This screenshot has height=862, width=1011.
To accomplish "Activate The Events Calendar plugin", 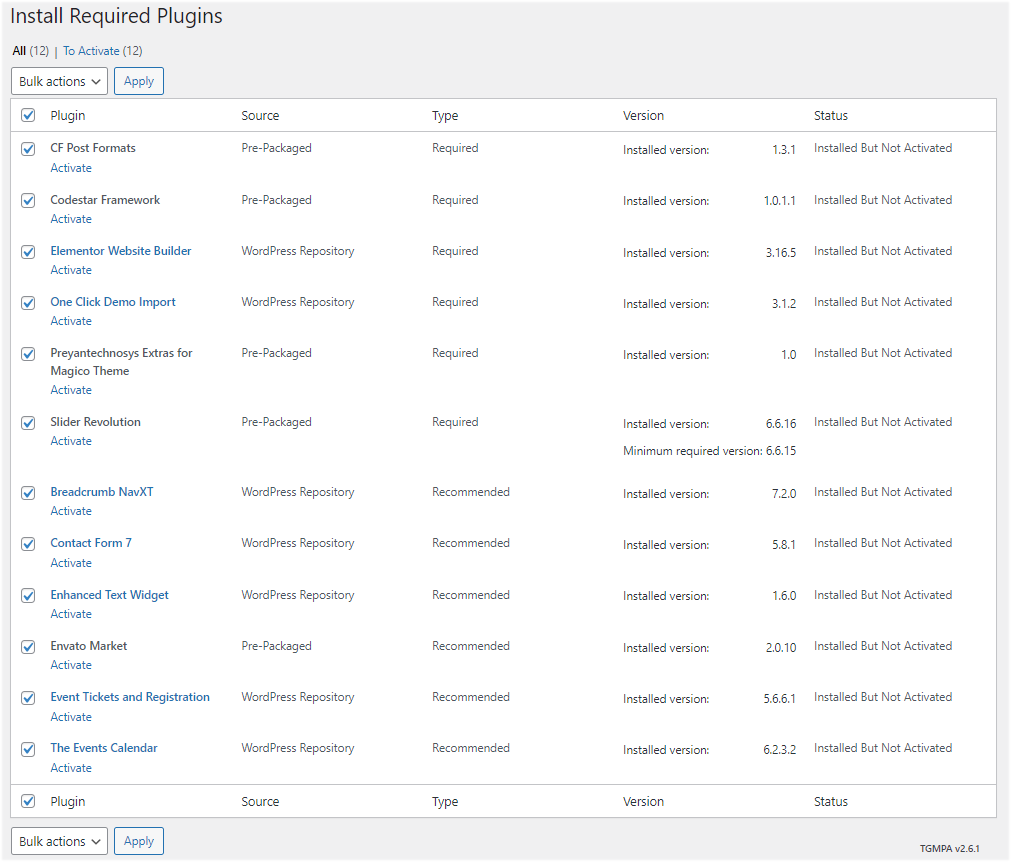I will coord(71,768).
